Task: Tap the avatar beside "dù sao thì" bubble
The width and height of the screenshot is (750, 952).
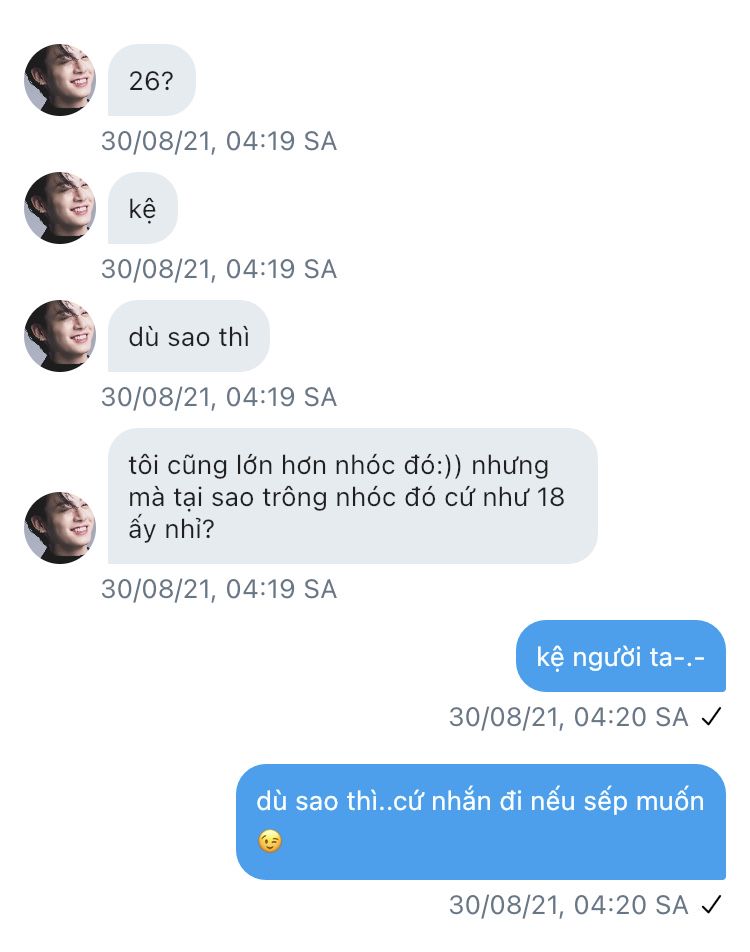Action: 60,336
